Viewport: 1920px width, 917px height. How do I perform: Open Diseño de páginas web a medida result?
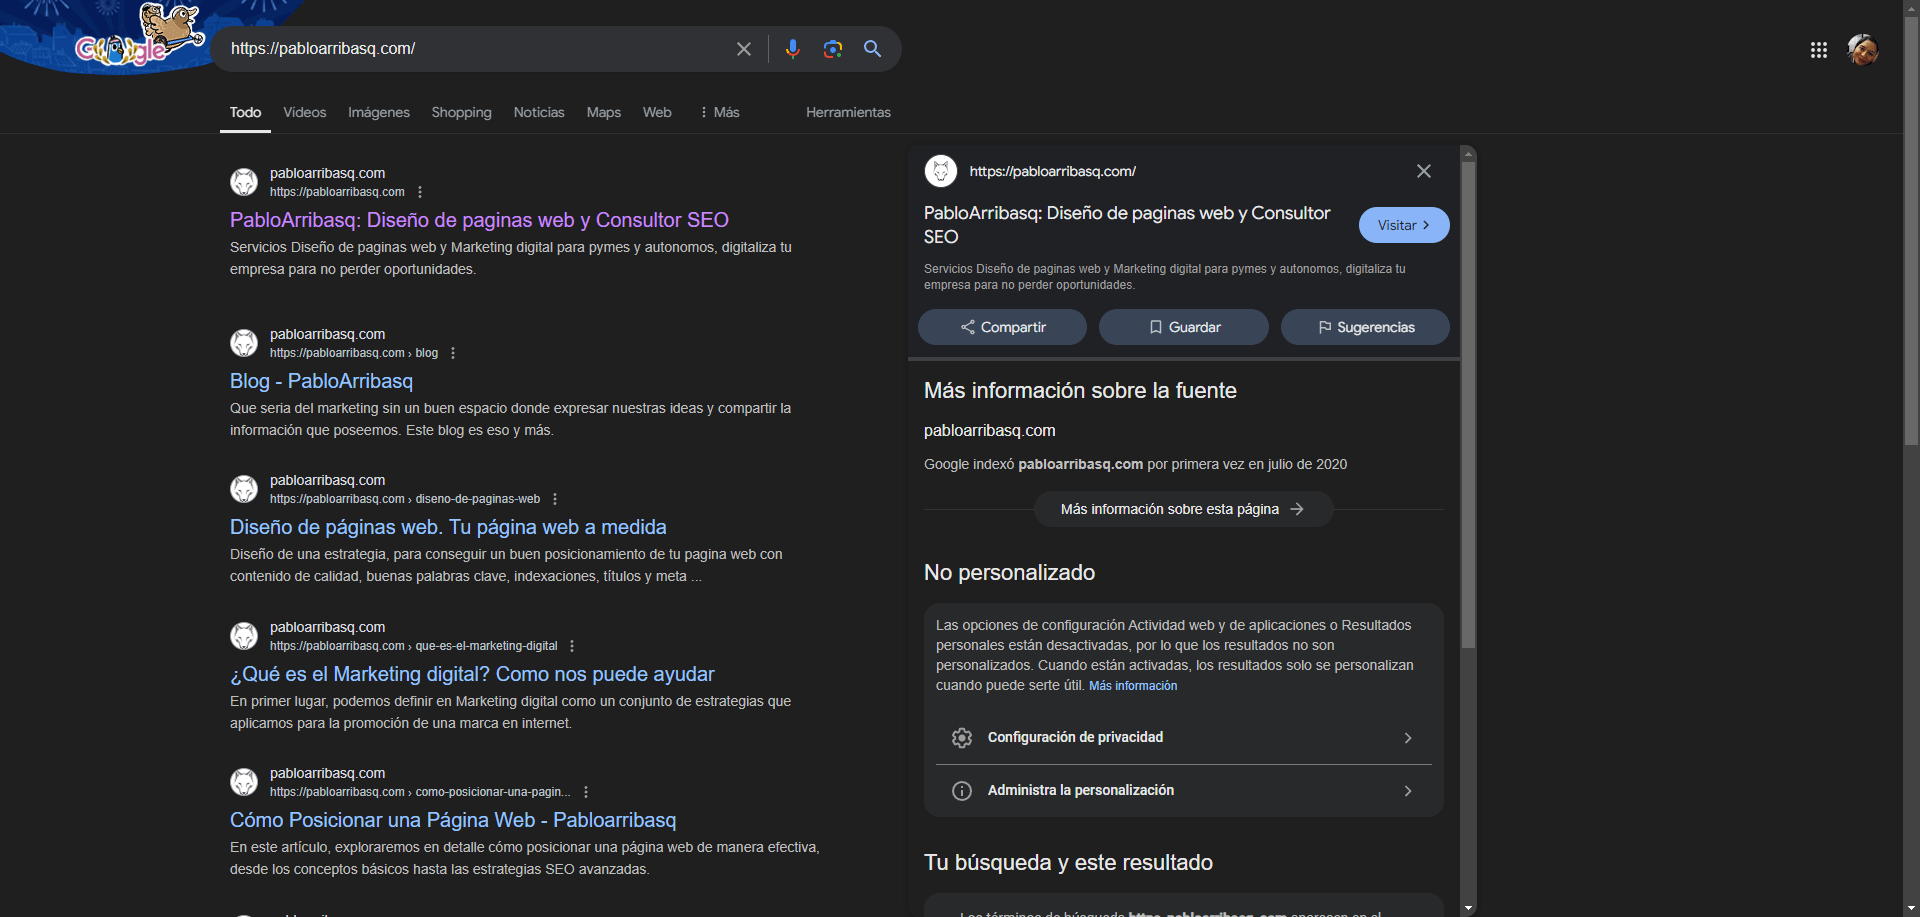coord(448,527)
